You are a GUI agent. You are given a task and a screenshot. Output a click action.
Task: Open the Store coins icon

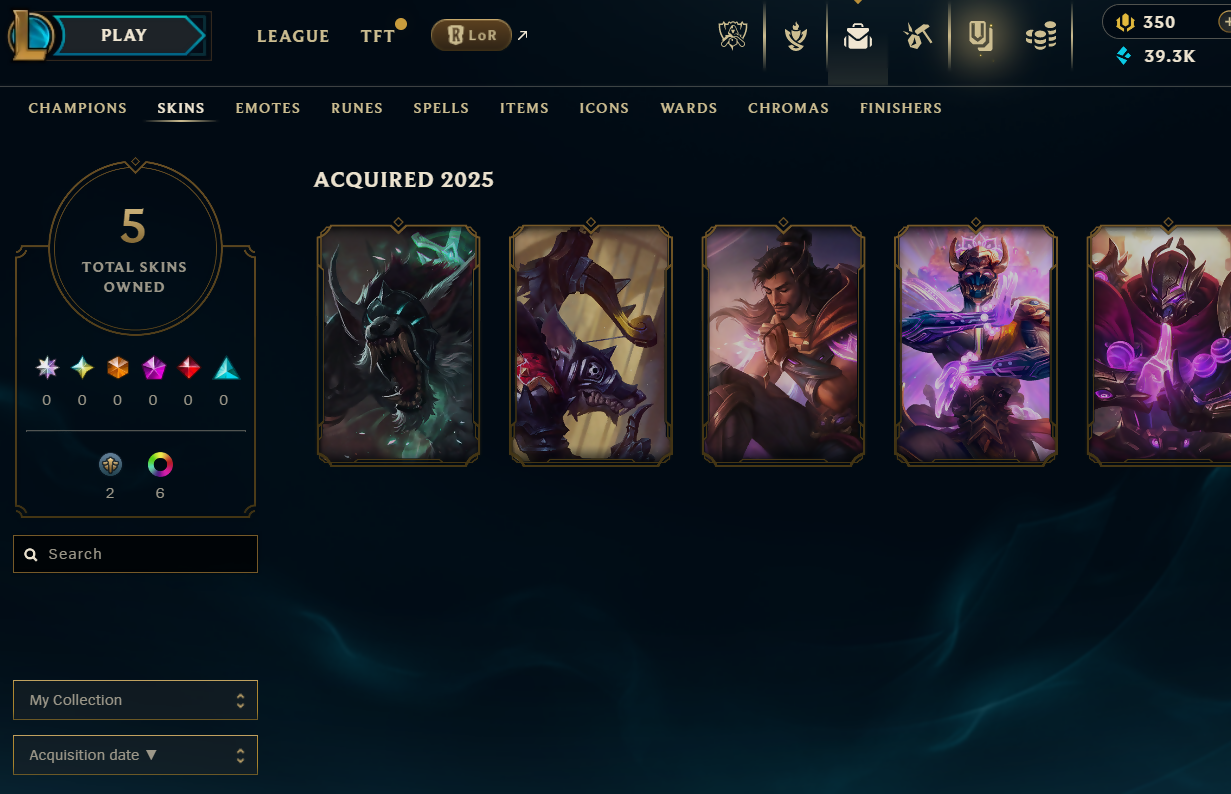point(1041,37)
